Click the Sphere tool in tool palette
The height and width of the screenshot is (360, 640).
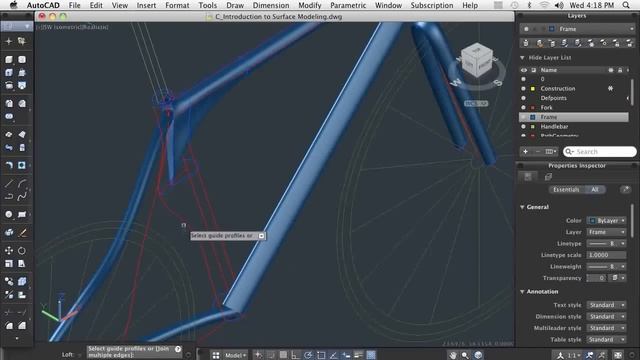[x=9, y=214]
